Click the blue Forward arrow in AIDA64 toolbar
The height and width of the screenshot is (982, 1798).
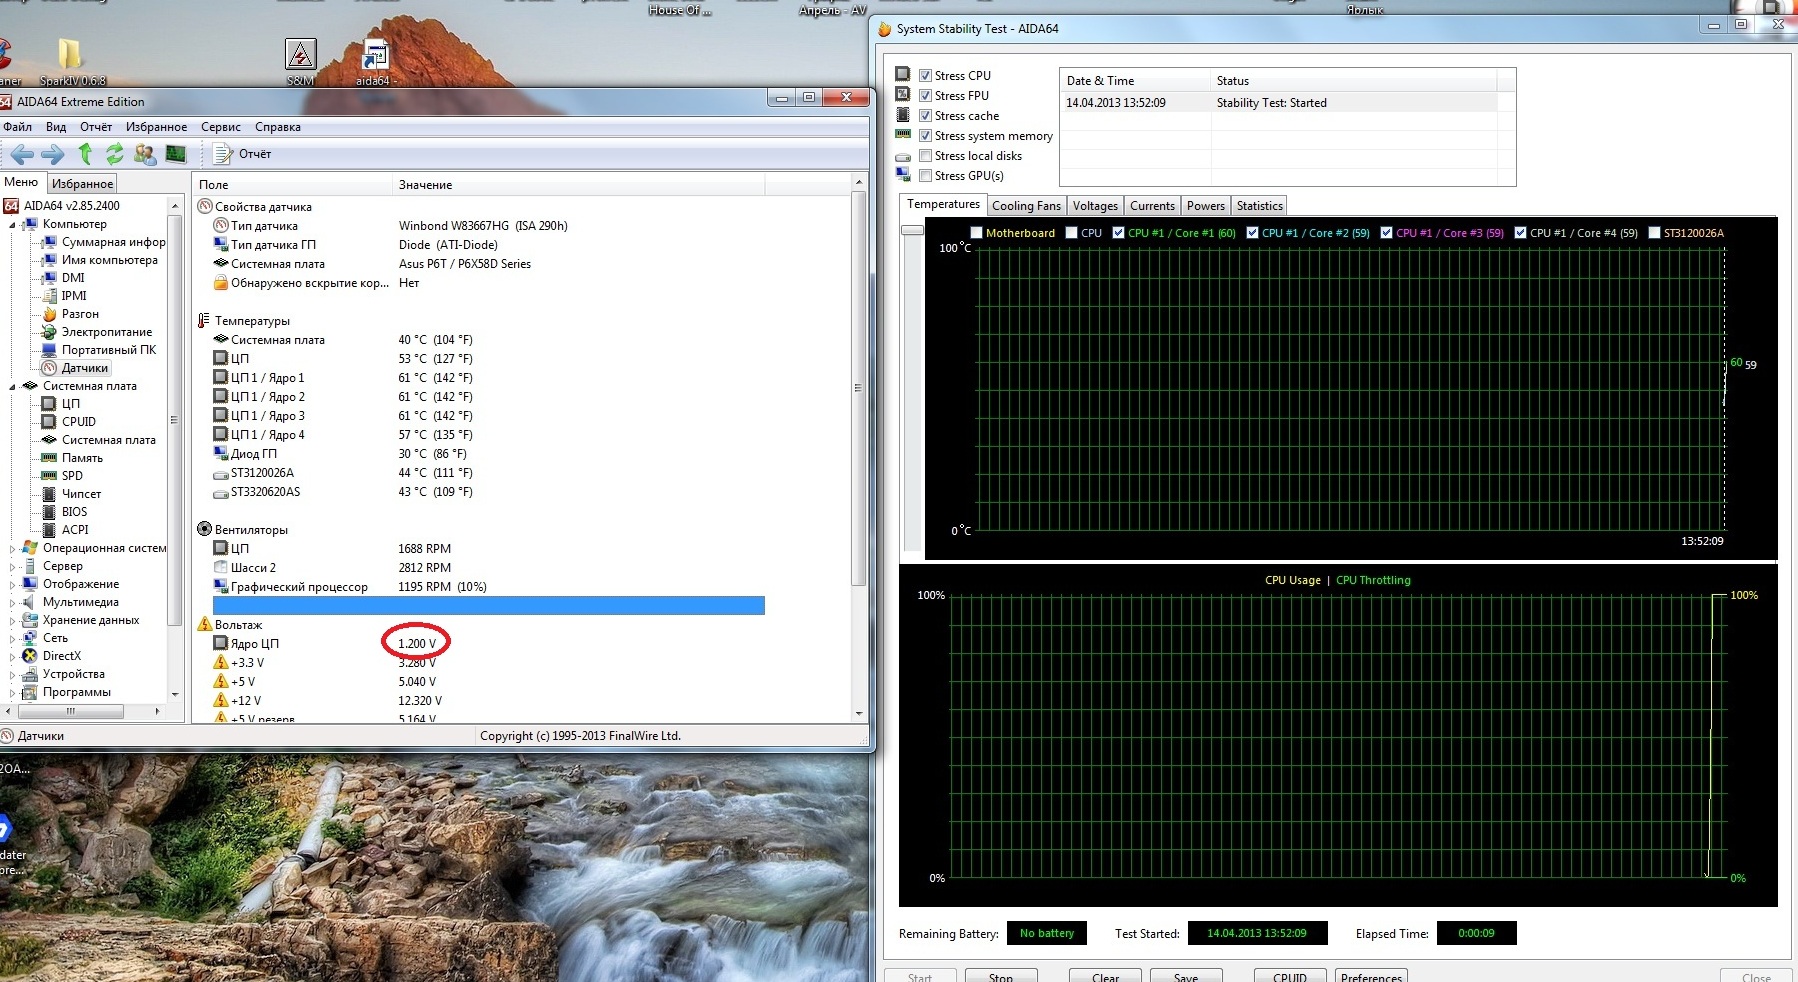[x=53, y=154]
